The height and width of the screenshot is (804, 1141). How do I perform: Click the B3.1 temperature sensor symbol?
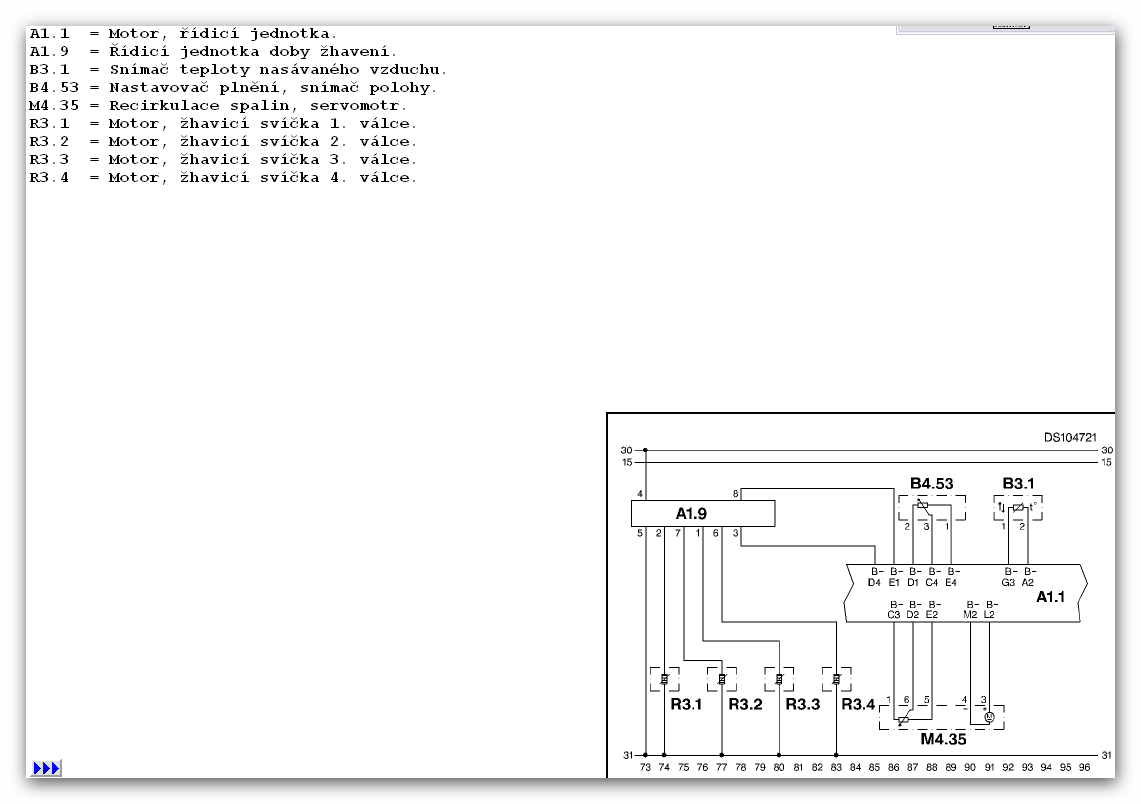click(x=1019, y=507)
